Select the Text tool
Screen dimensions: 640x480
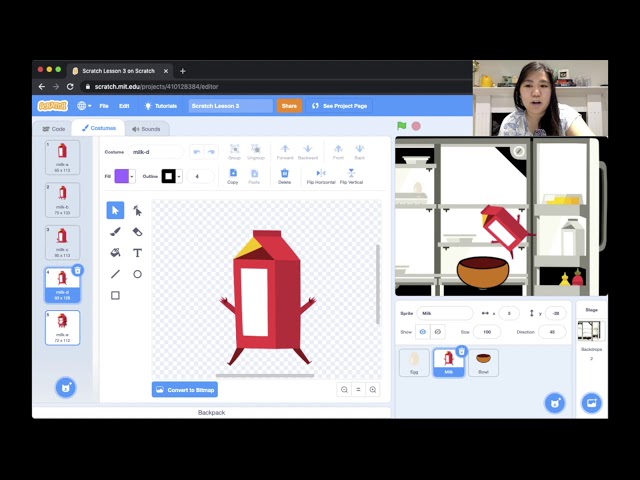click(x=137, y=253)
